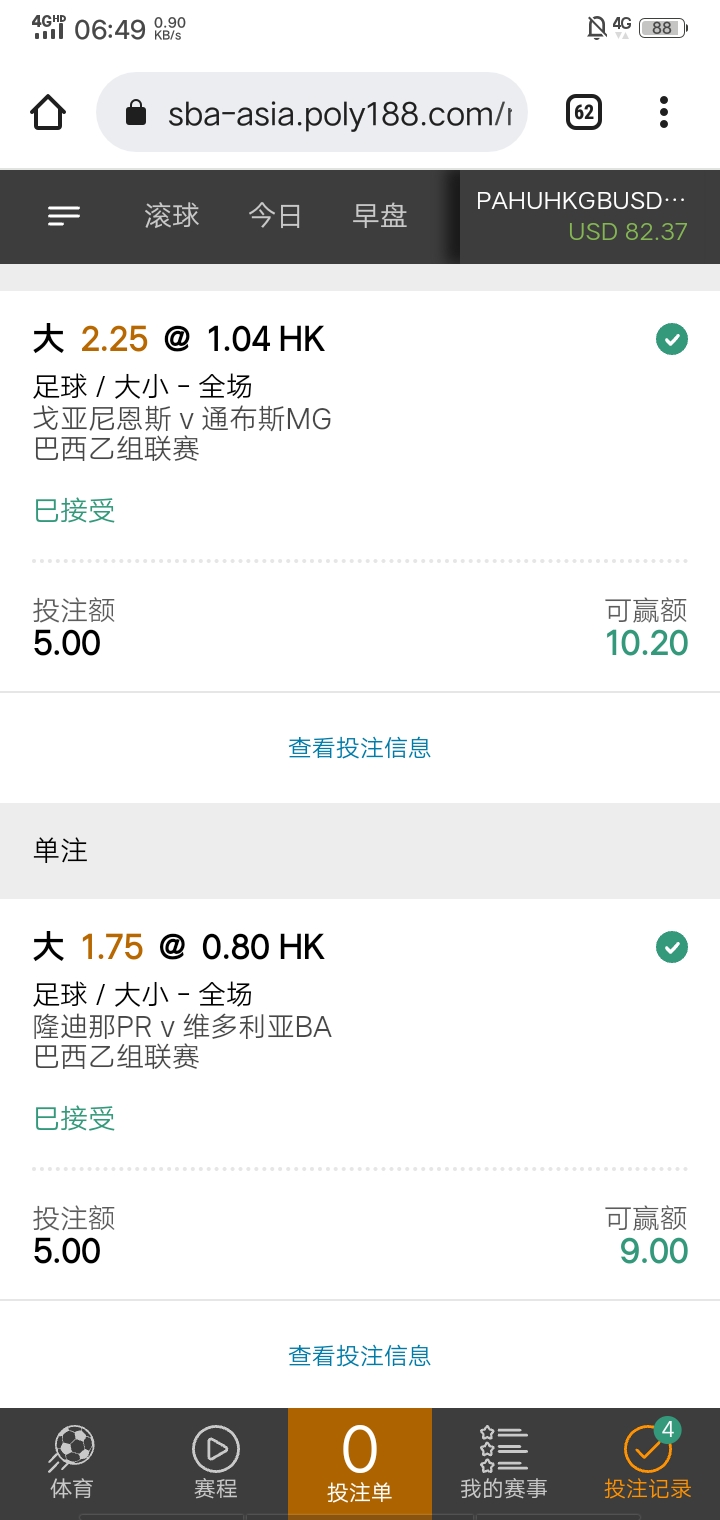Tap the green checkmark on 隆迪那PR bet
Screen dimensions: 720x1520
coord(671,946)
